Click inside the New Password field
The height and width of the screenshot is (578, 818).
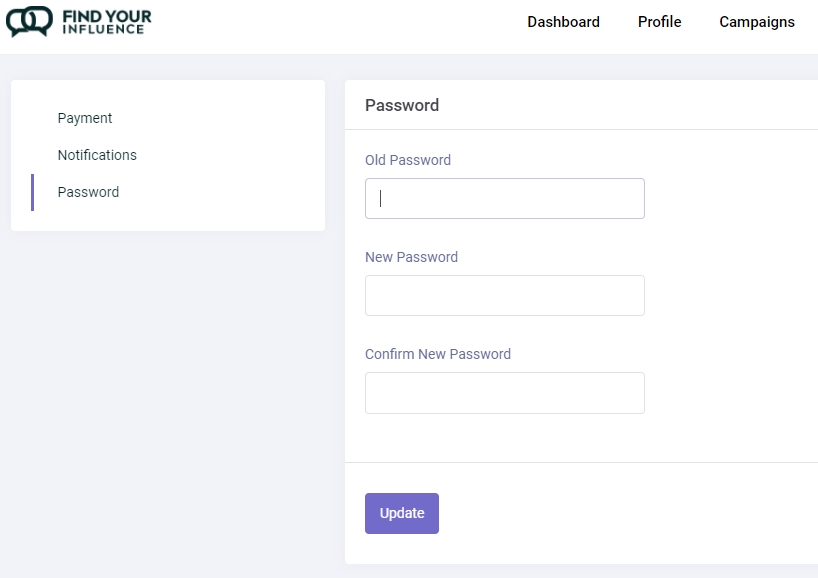click(504, 295)
